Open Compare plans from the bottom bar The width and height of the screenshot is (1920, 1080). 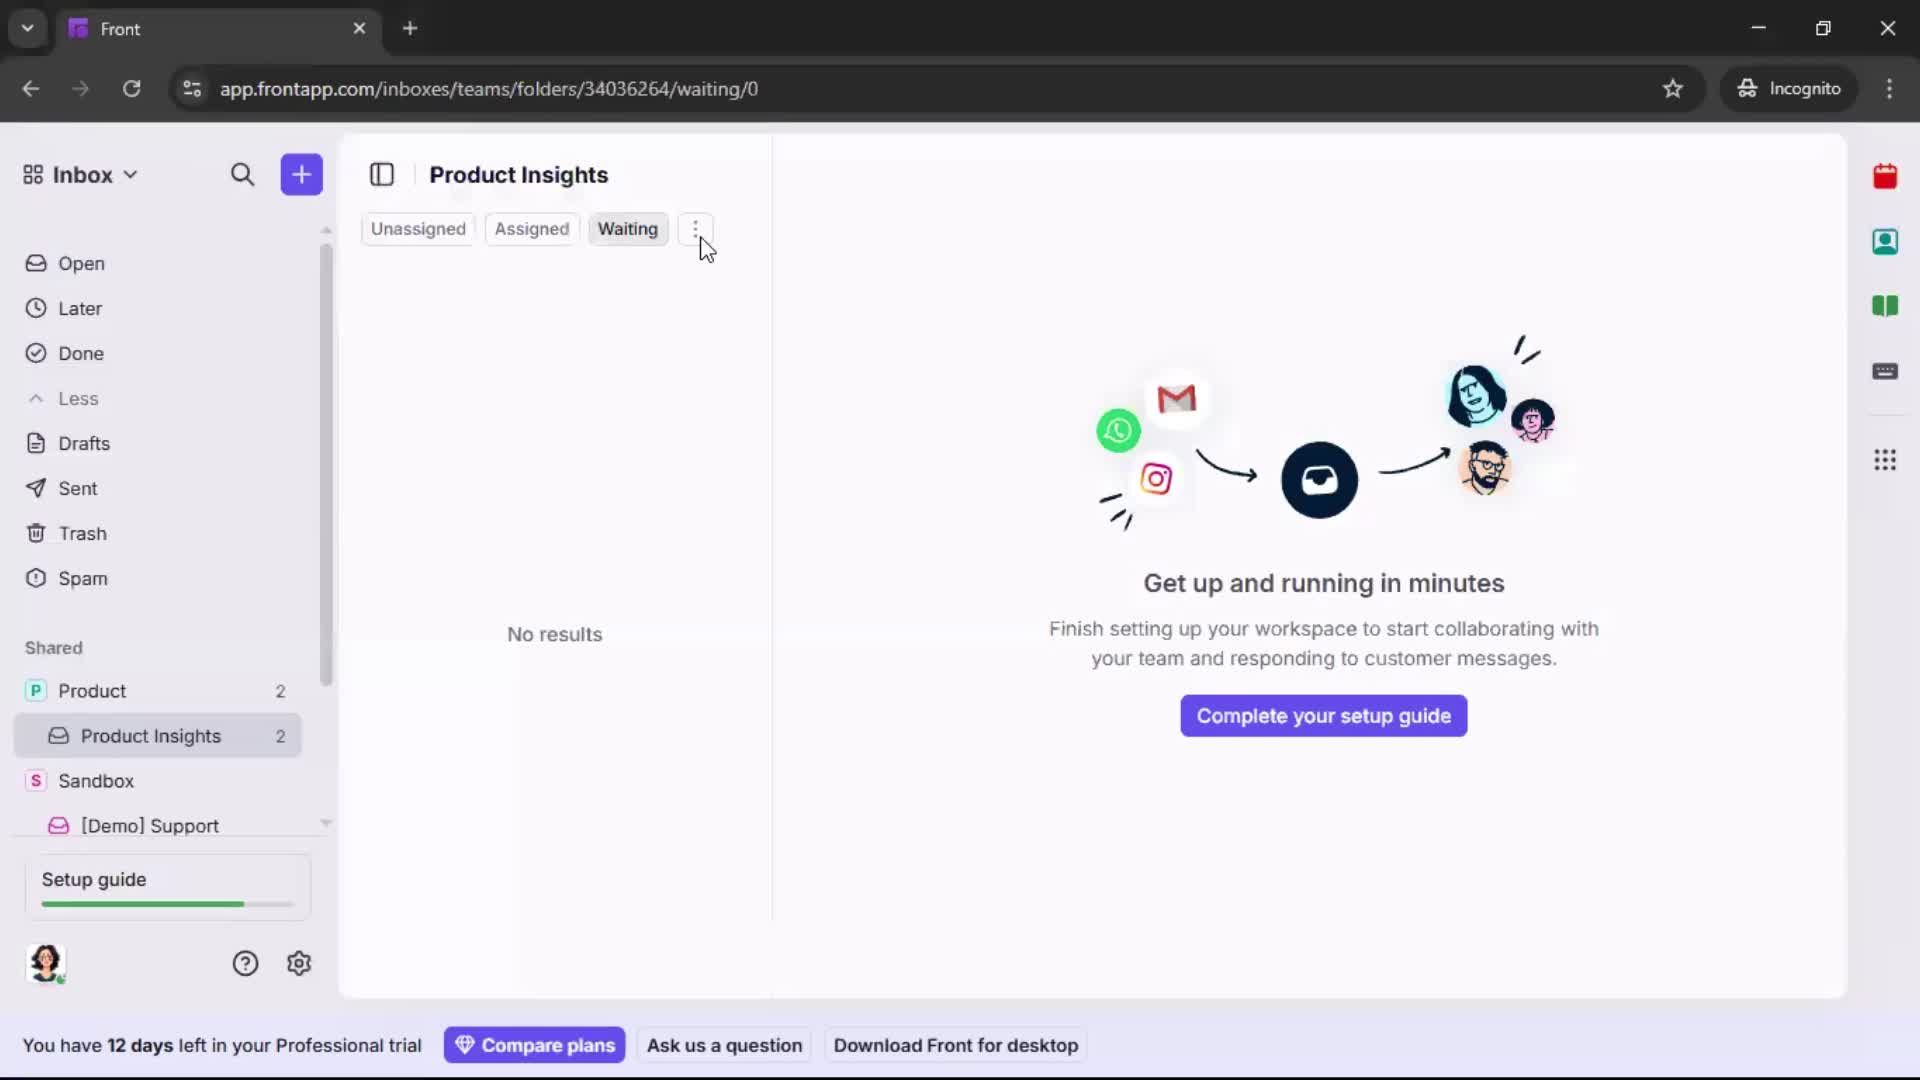pyautogui.click(x=535, y=1044)
